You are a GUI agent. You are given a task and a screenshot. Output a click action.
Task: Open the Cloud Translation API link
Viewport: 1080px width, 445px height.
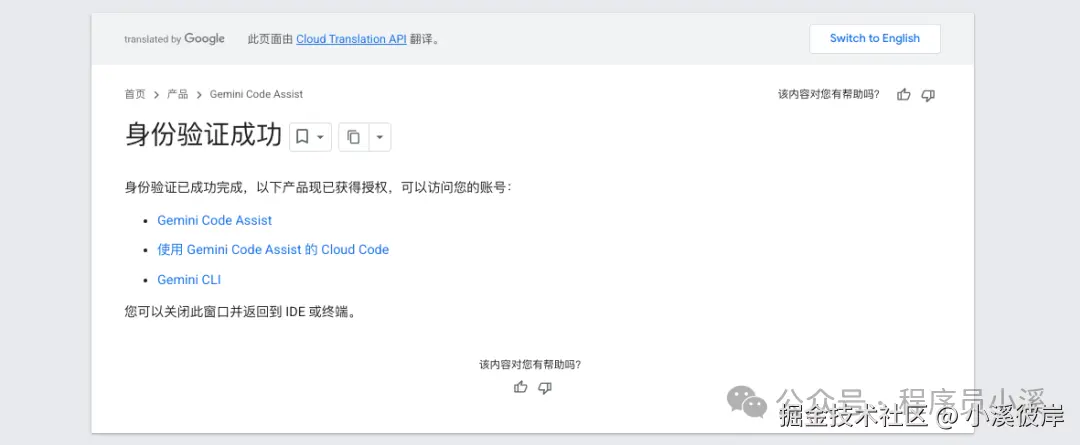point(351,39)
